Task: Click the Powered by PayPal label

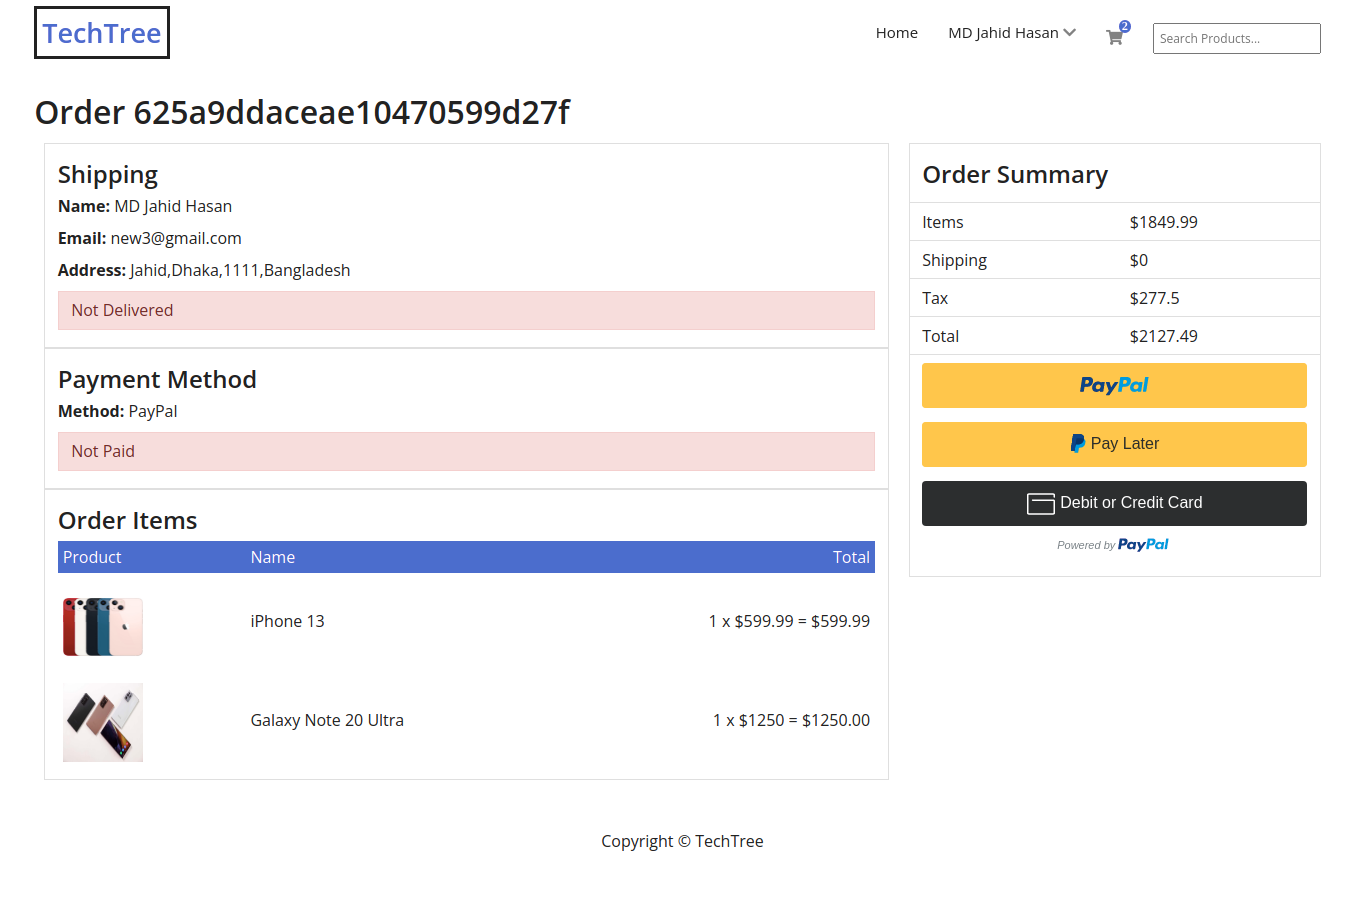Action: [1113, 545]
